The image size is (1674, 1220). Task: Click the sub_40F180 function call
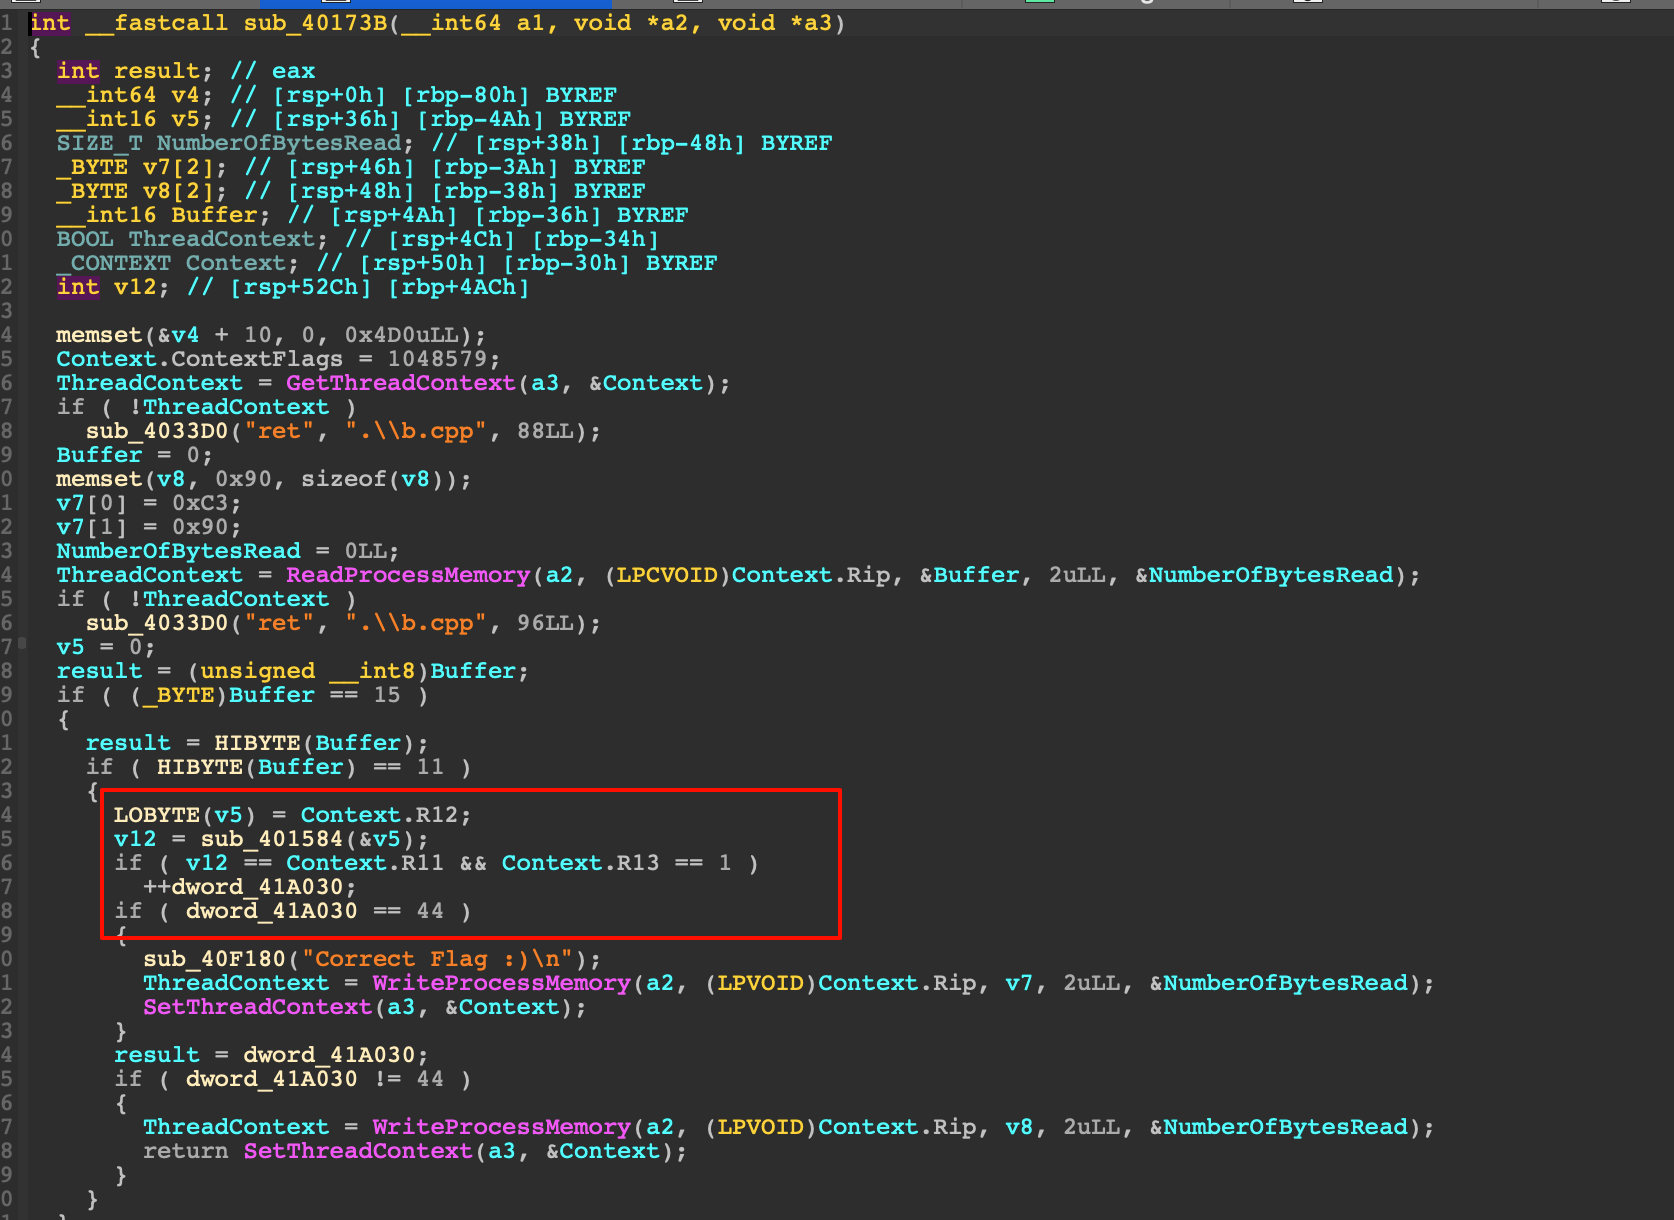[x=214, y=959]
